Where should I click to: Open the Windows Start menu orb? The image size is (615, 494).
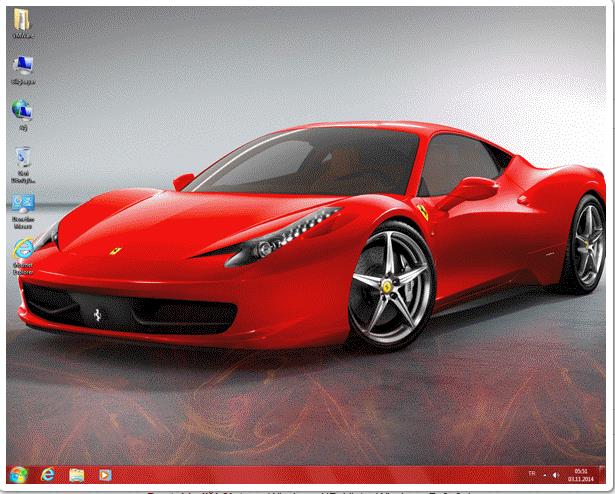coord(18,474)
